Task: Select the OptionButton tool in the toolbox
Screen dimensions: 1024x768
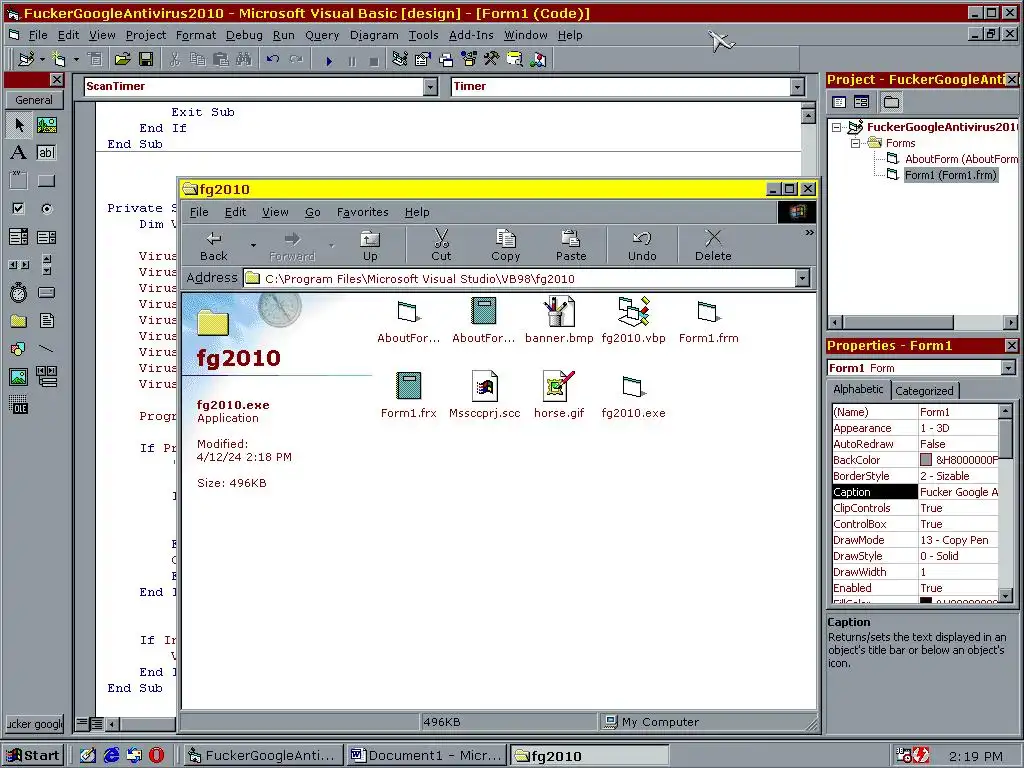Action: (46, 209)
